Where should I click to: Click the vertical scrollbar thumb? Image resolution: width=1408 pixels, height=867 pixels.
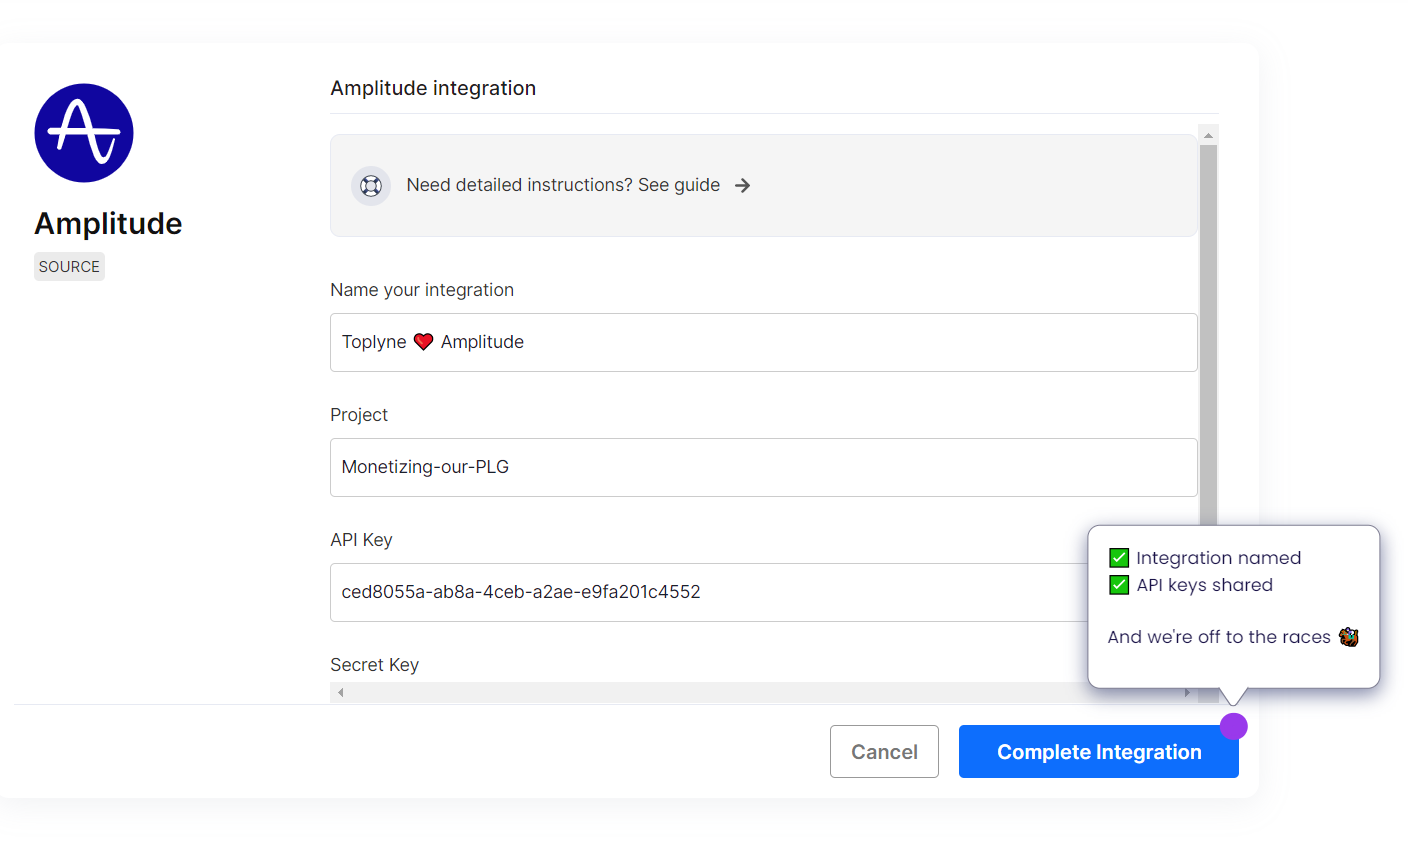click(x=1208, y=330)
